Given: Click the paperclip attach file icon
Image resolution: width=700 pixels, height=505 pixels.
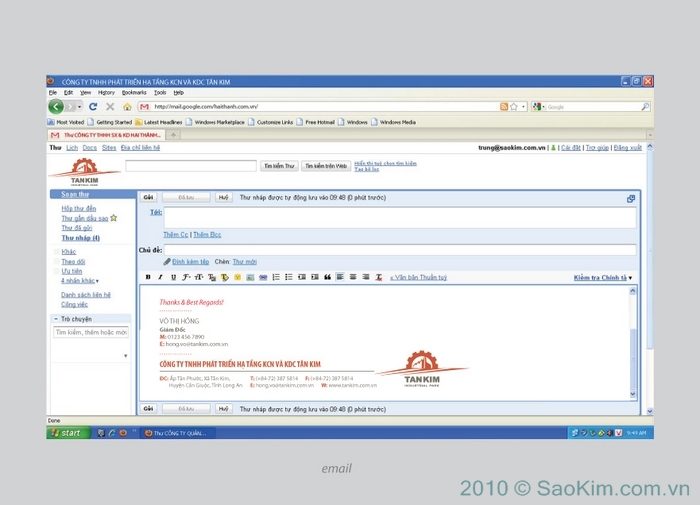Looking at the screenshot, I should pos(167,261).
